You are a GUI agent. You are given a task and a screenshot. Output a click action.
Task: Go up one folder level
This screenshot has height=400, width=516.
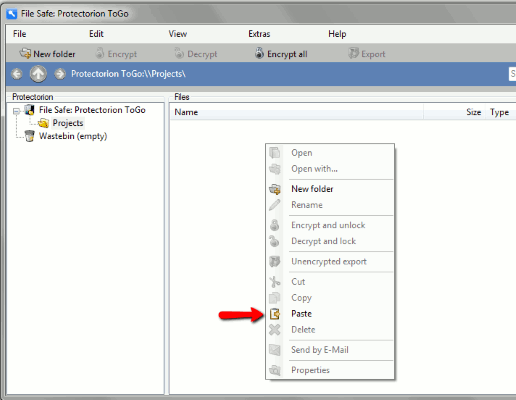38,74
